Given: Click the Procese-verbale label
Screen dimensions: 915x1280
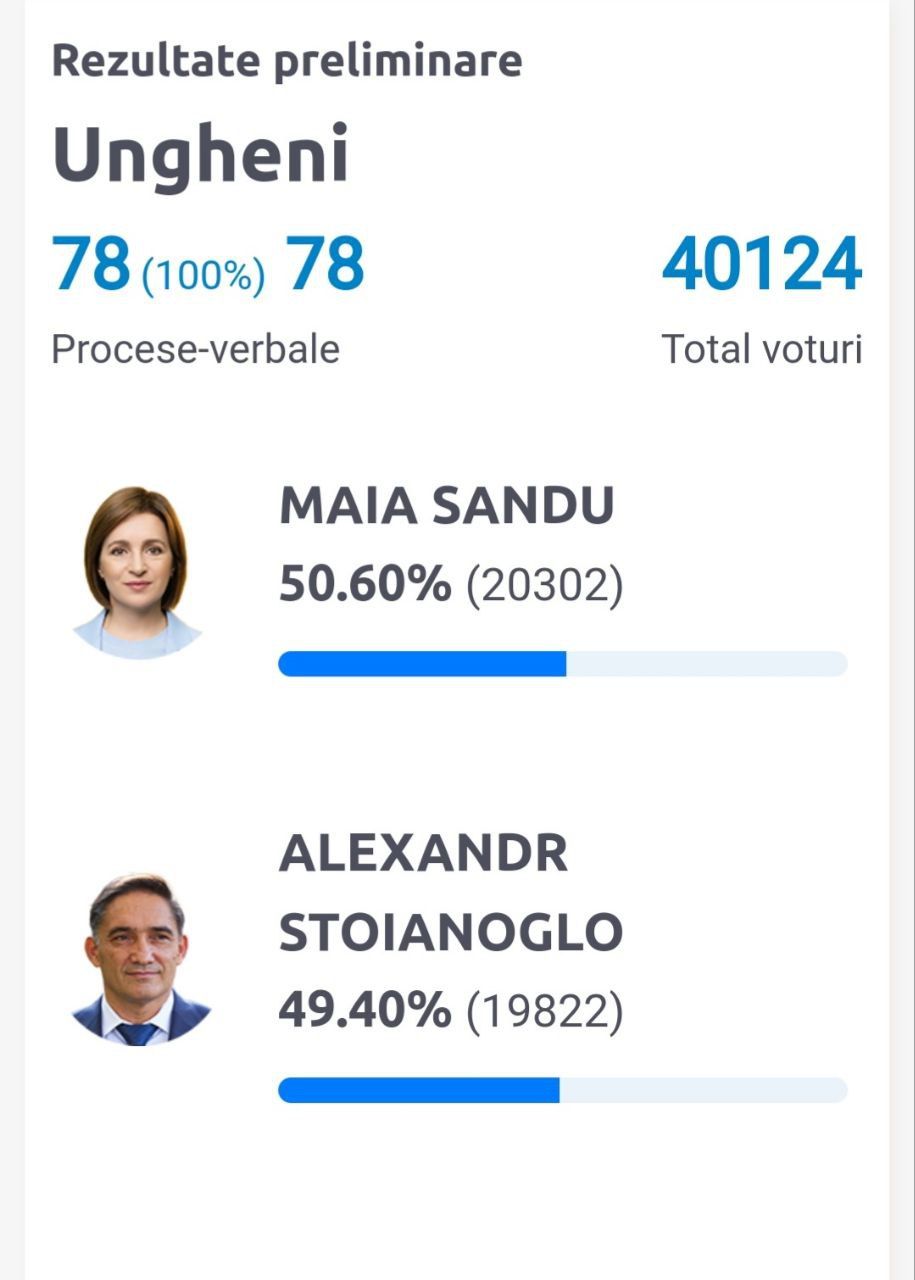Looking at the screenshot, I should (196, 349).
